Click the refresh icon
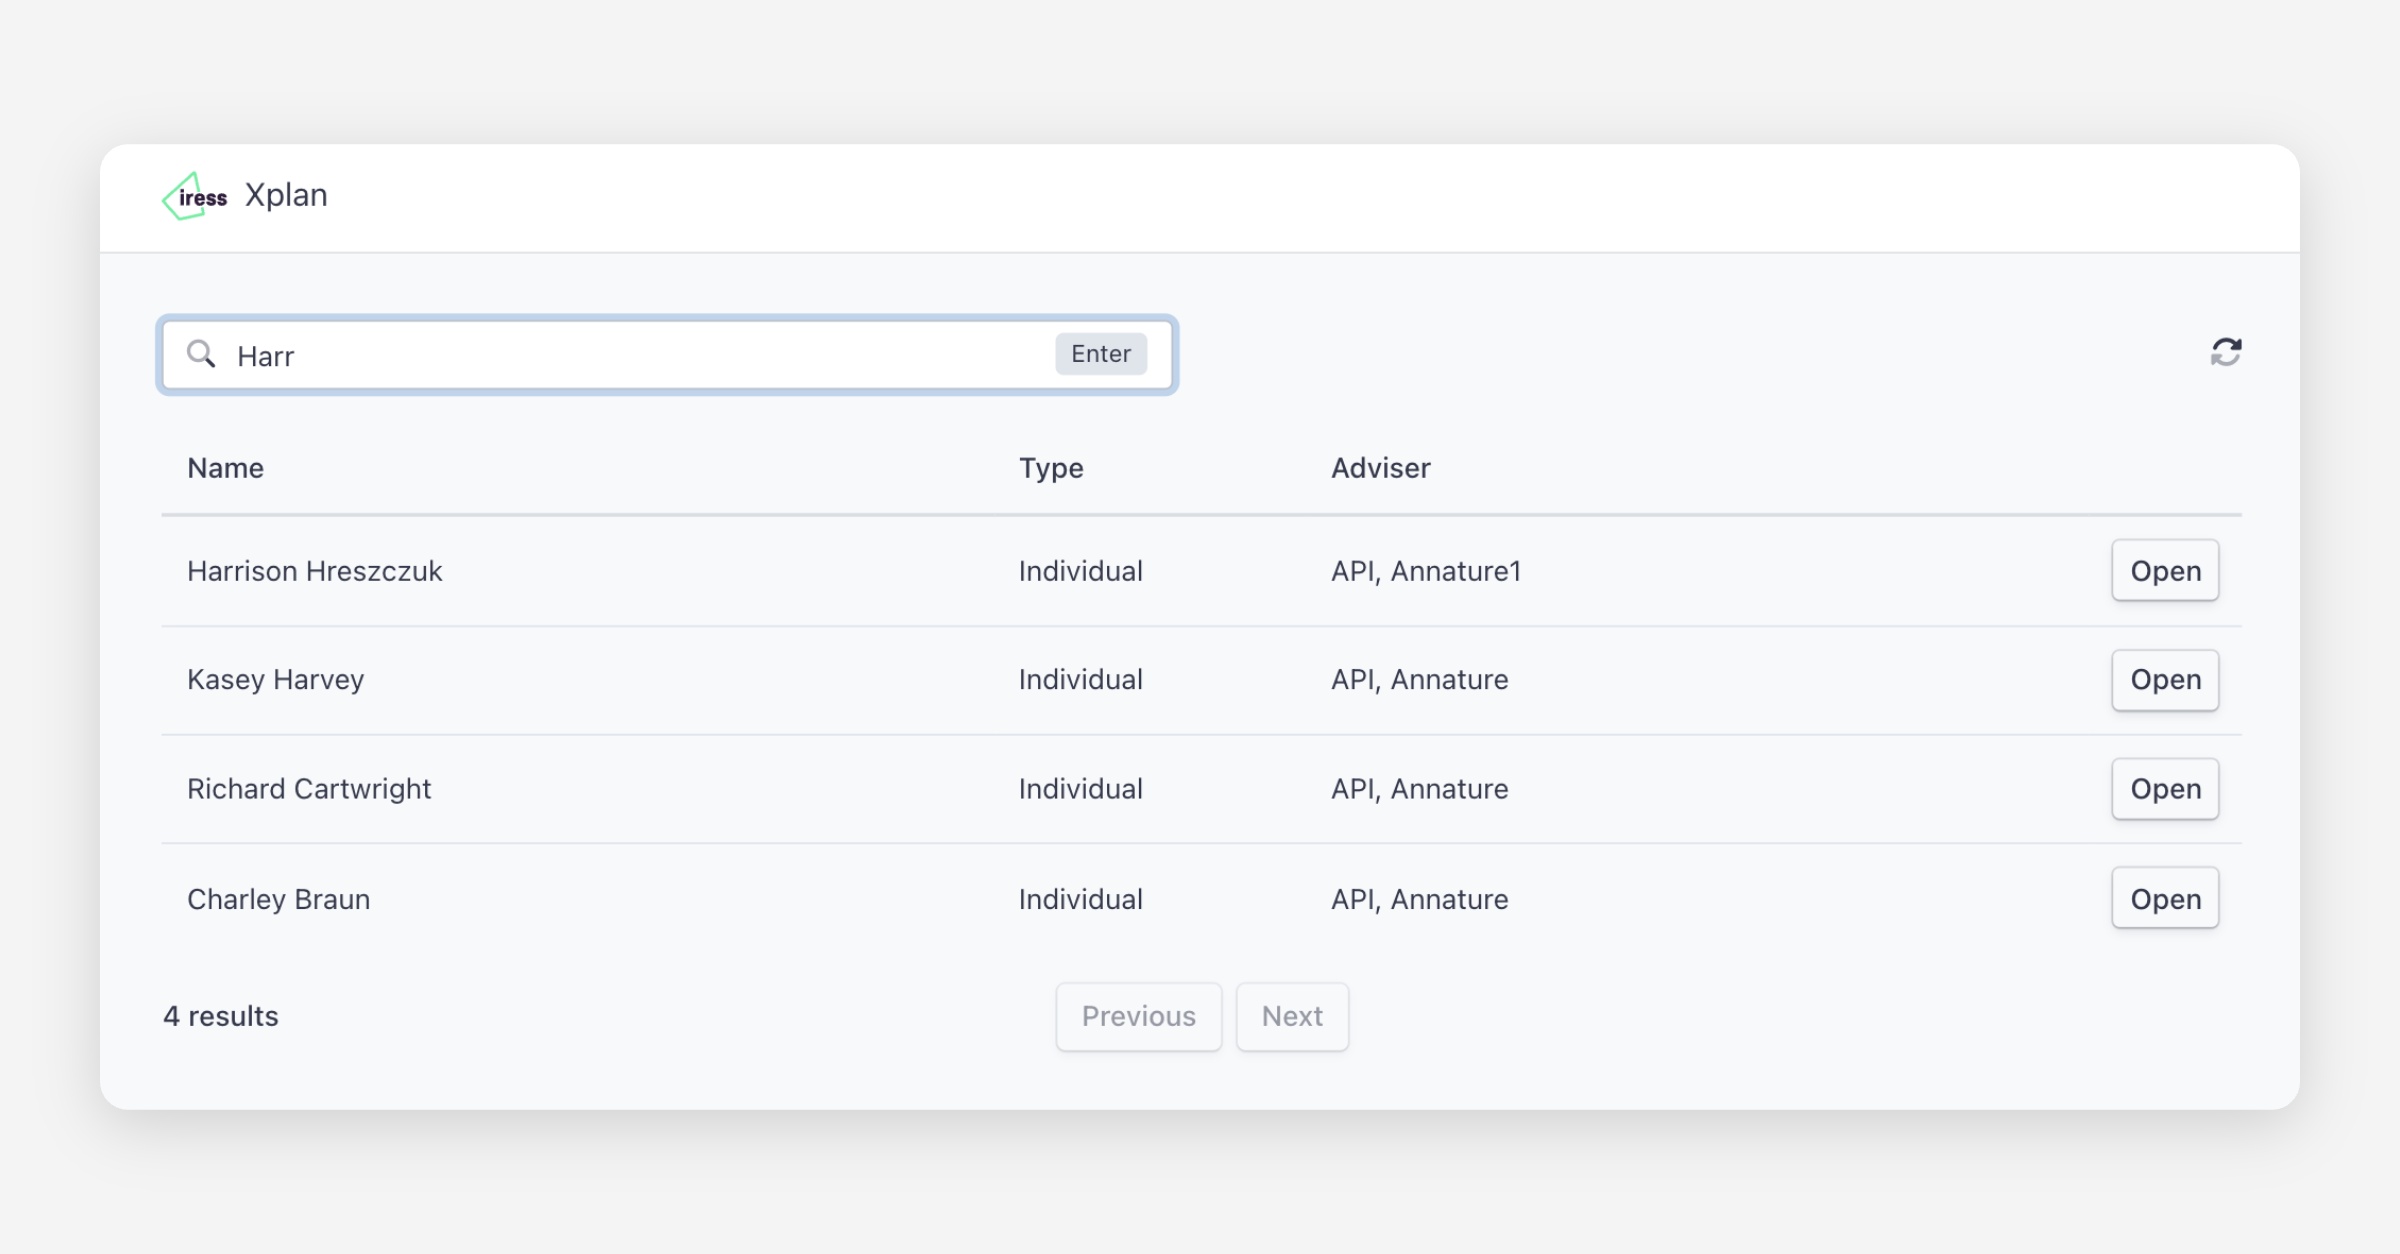 (2225, 352)
